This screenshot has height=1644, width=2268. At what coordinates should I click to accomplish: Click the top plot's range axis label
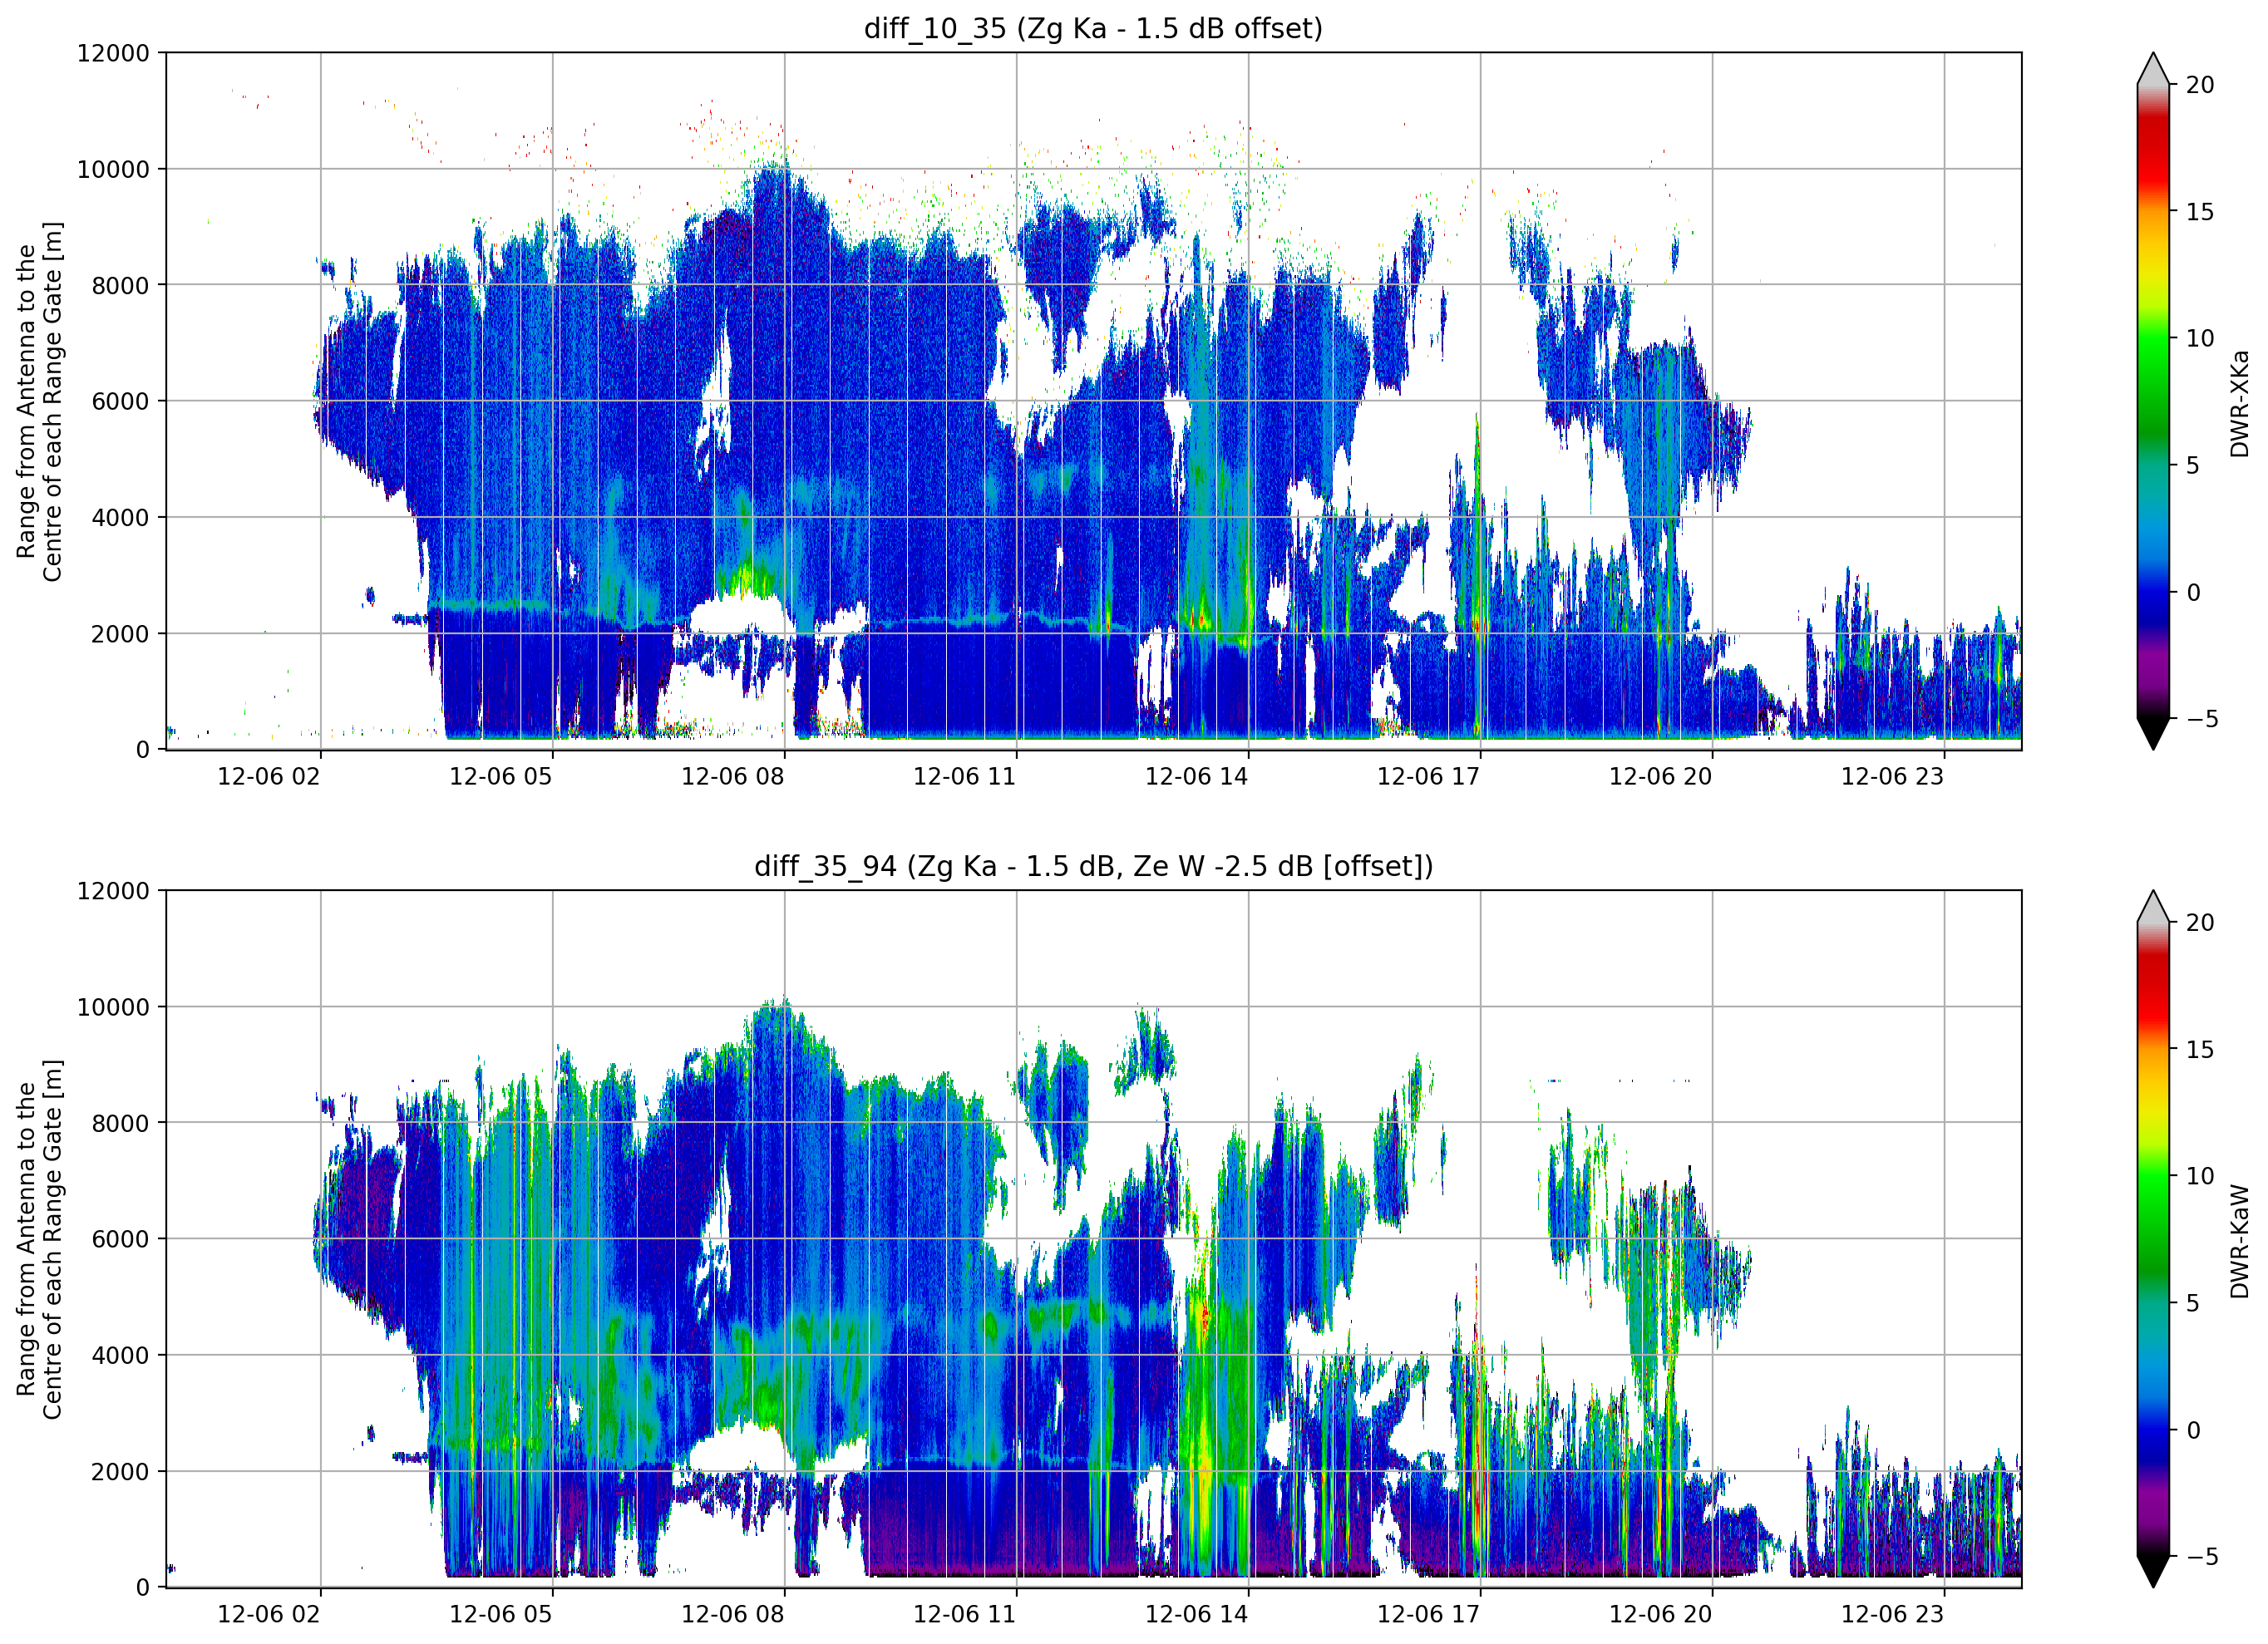pyautogui.click(x=39, y=401)
